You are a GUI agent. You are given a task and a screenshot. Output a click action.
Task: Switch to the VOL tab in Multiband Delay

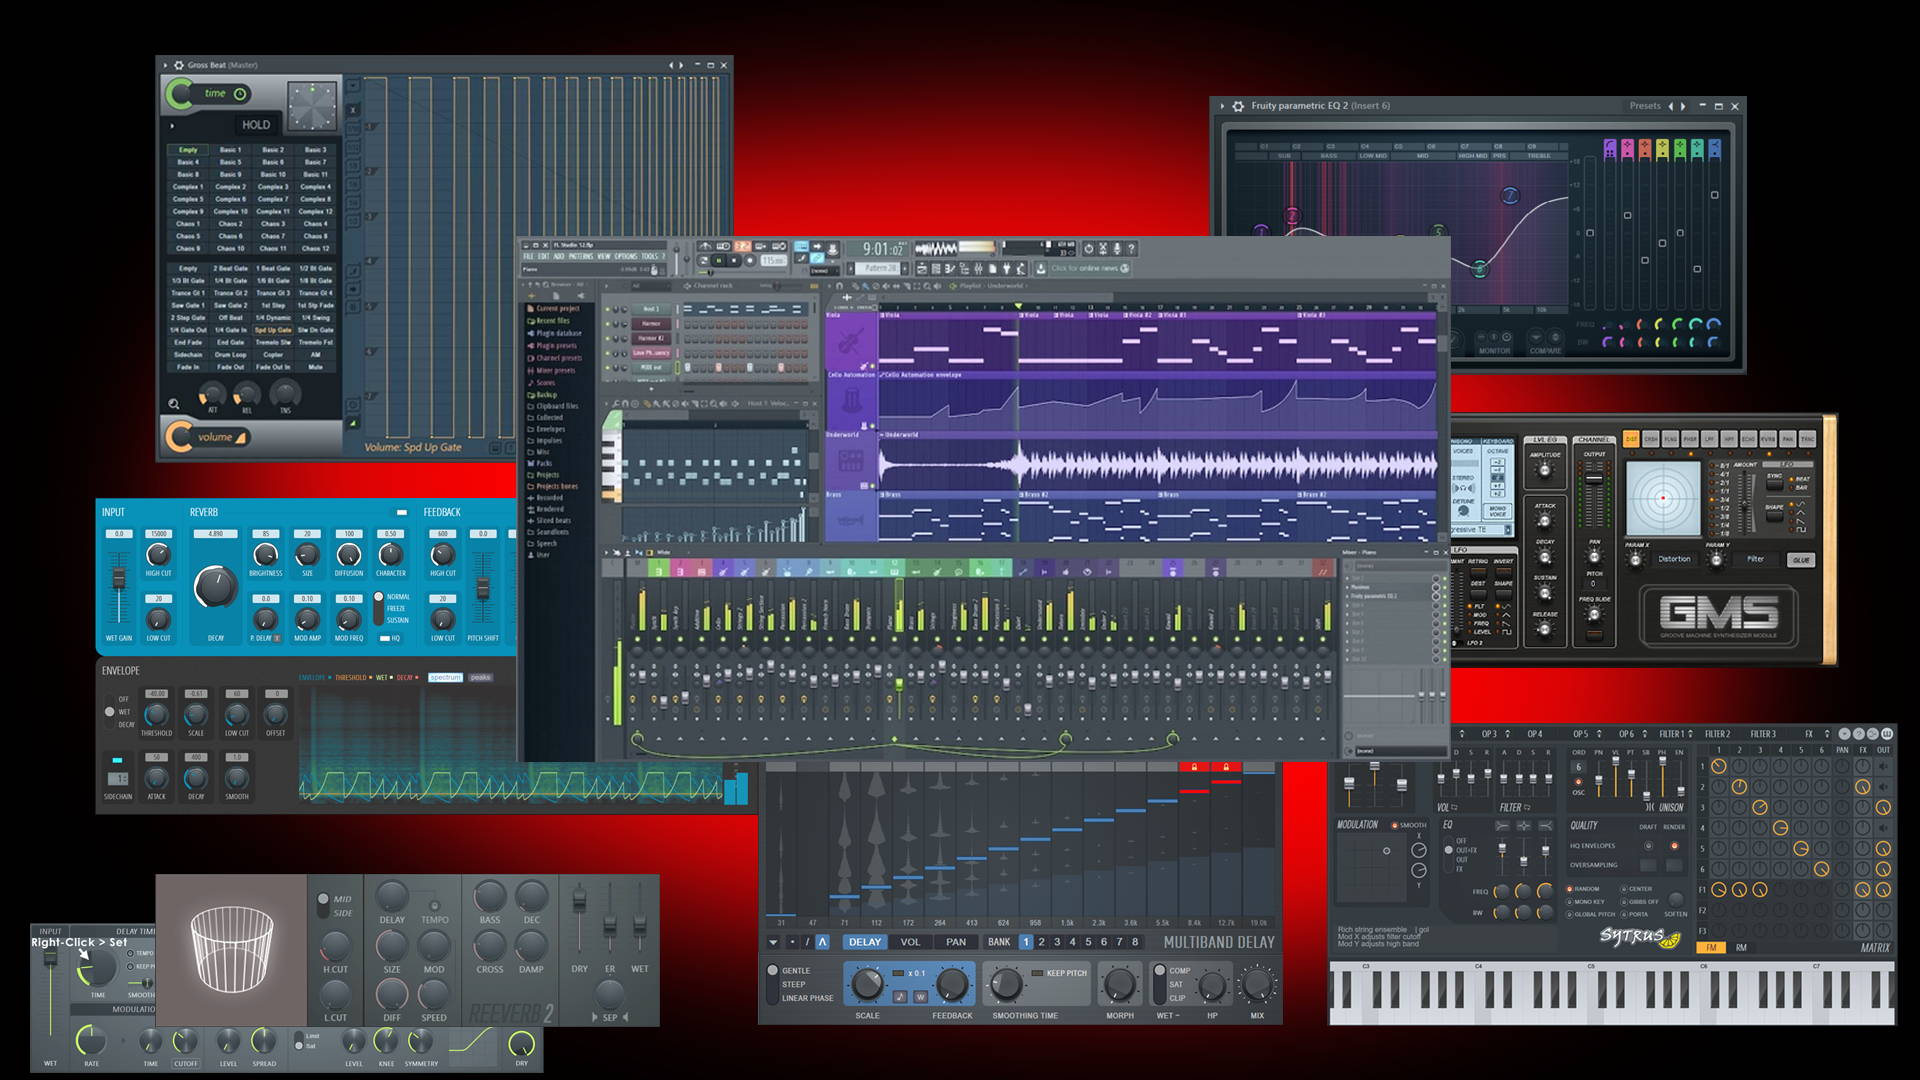[910, 942]
